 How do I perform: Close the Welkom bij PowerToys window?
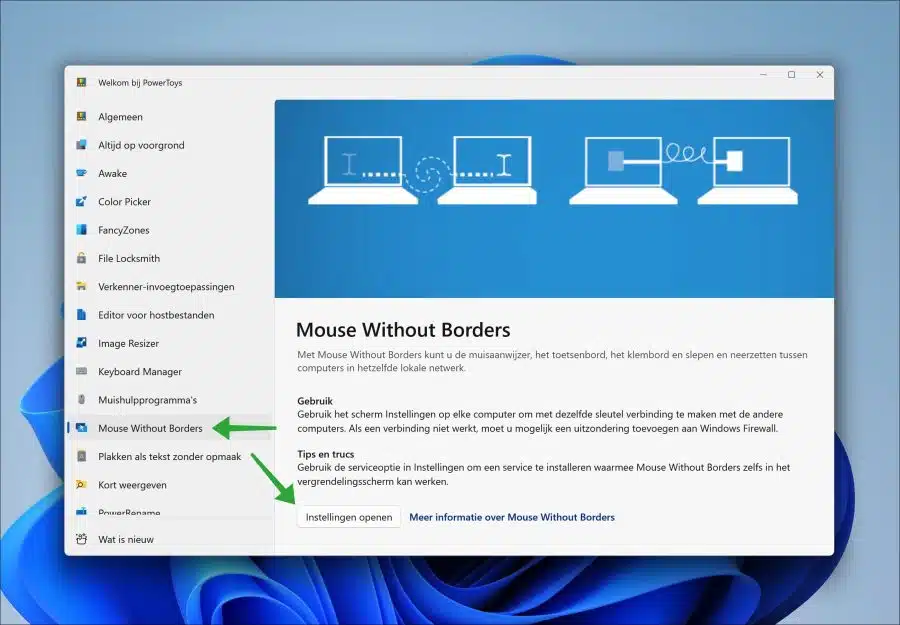tap(820, 75)
